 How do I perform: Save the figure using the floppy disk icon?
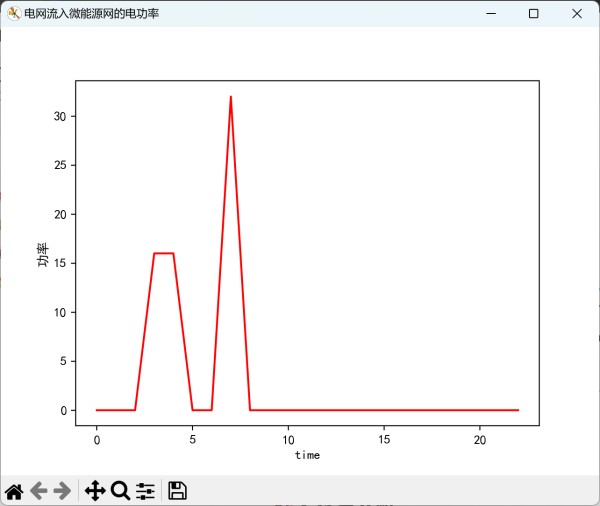coord(177,490)
